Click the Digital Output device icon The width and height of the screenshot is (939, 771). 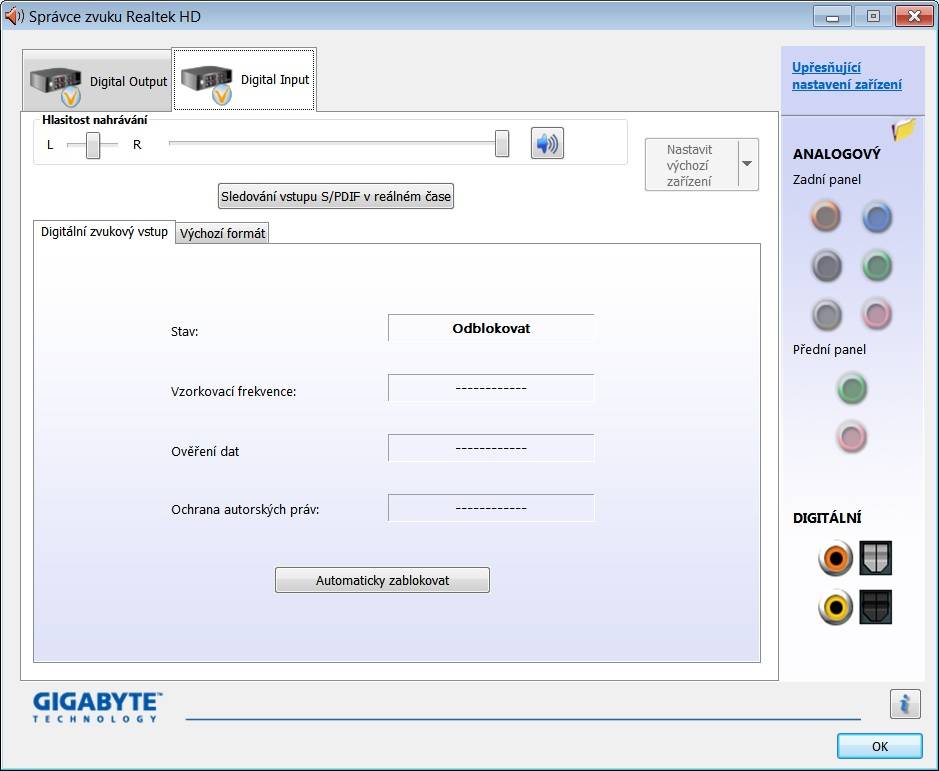pos(57,84)
